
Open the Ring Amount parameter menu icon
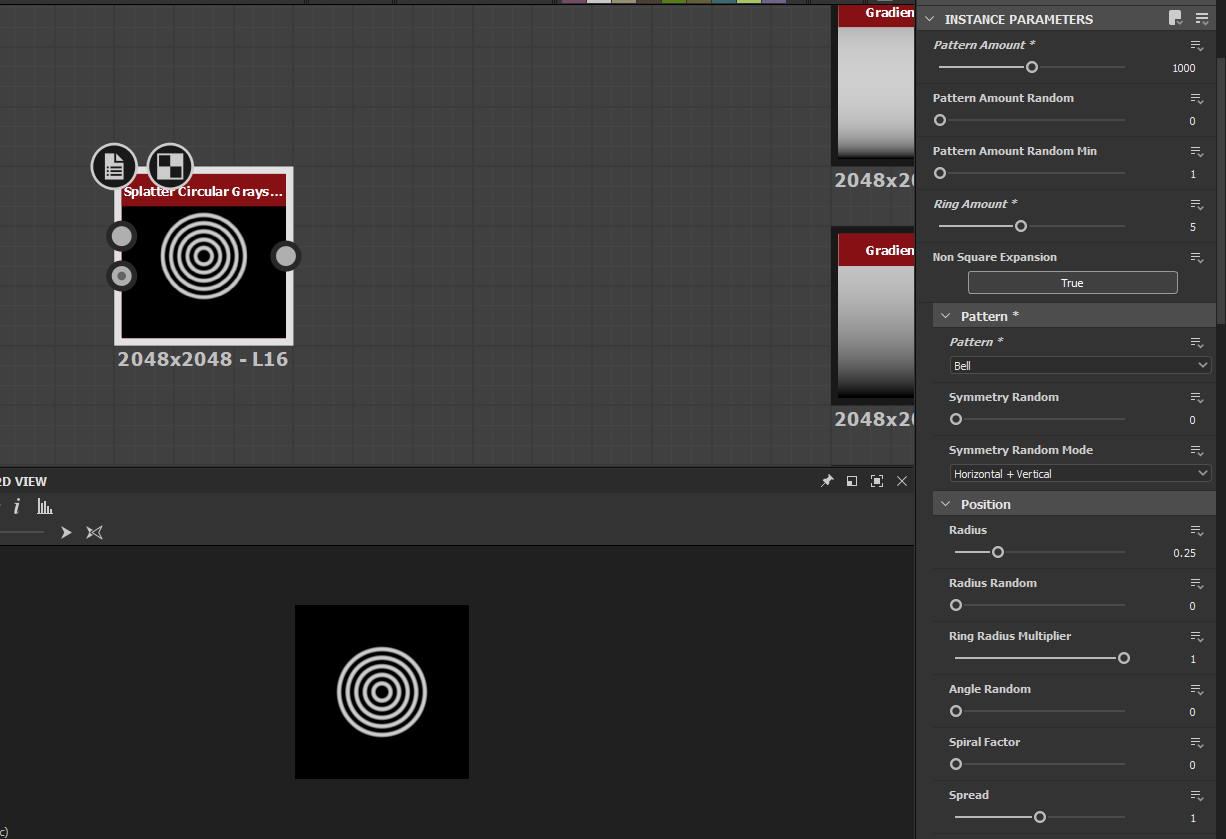[1197, 205]
